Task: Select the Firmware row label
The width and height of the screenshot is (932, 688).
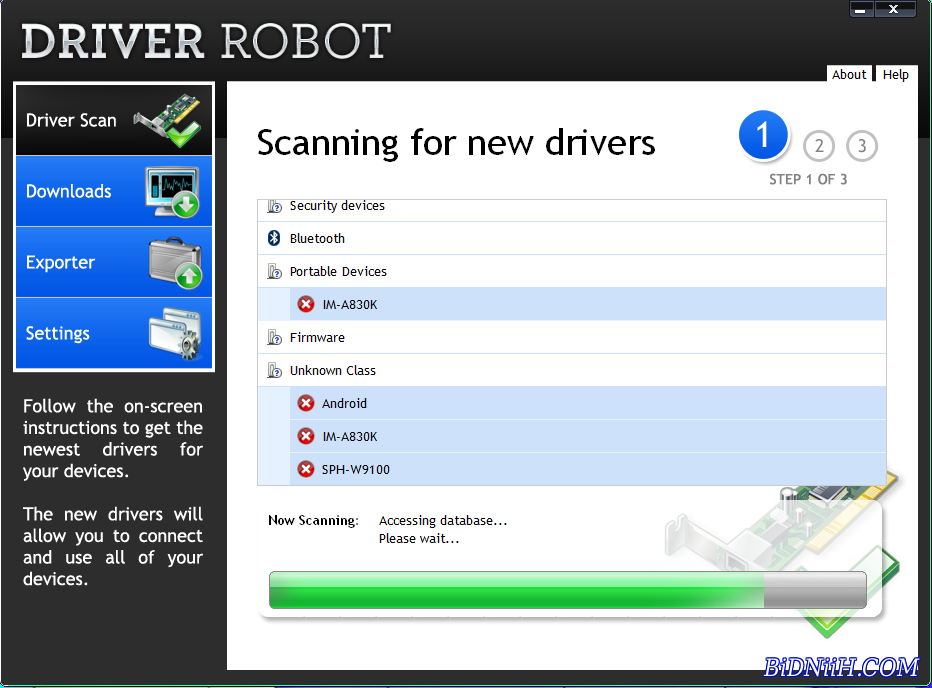Action: point(317,338)
